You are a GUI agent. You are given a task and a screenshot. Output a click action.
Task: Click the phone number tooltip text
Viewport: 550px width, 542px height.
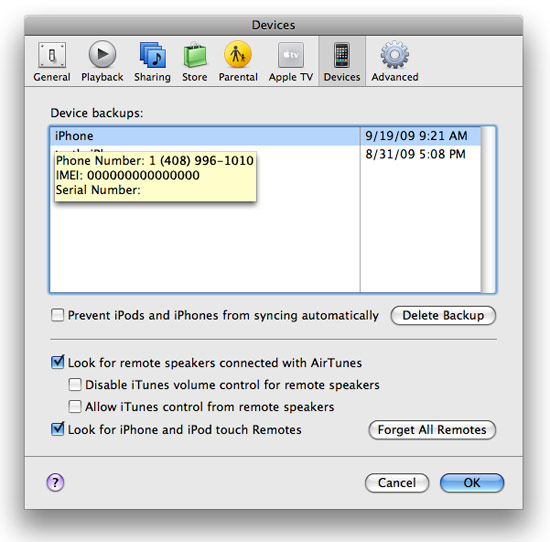155,161
